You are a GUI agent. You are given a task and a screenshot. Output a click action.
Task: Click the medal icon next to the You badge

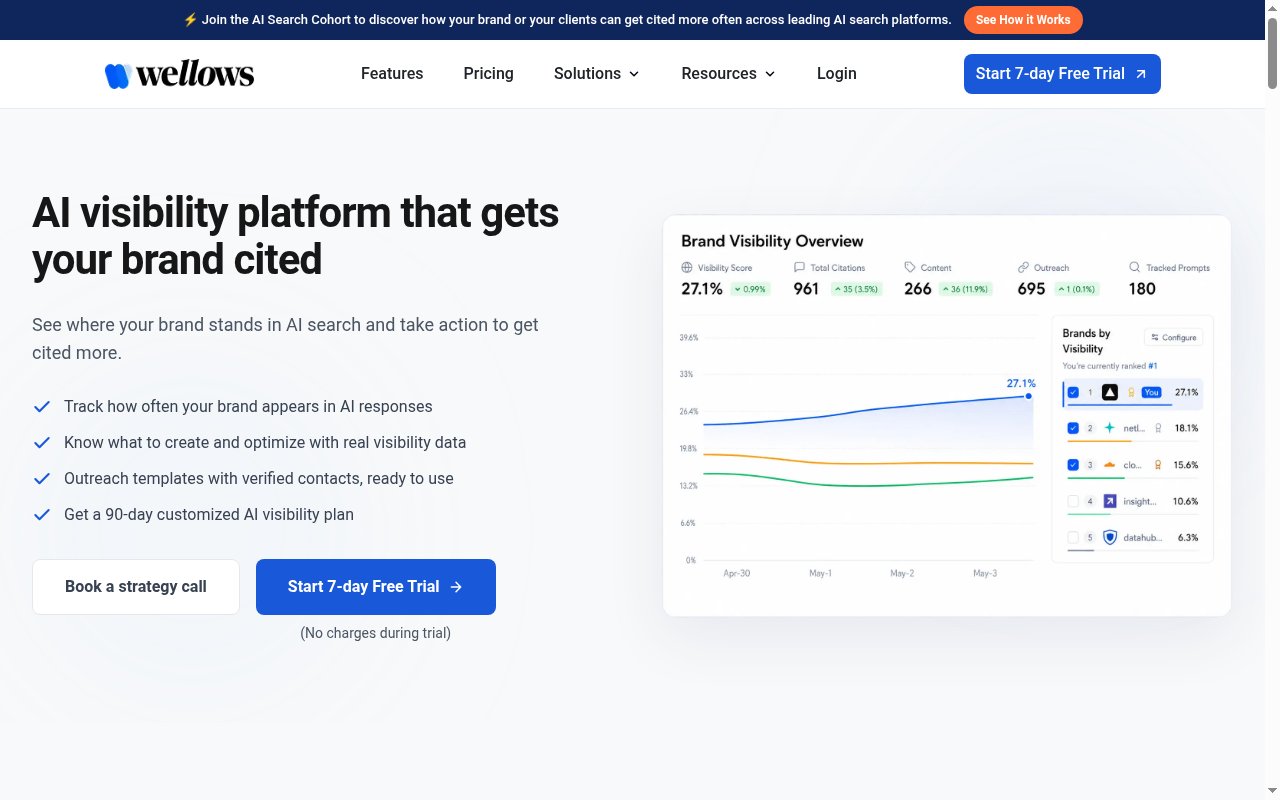tap(1131, 392)
